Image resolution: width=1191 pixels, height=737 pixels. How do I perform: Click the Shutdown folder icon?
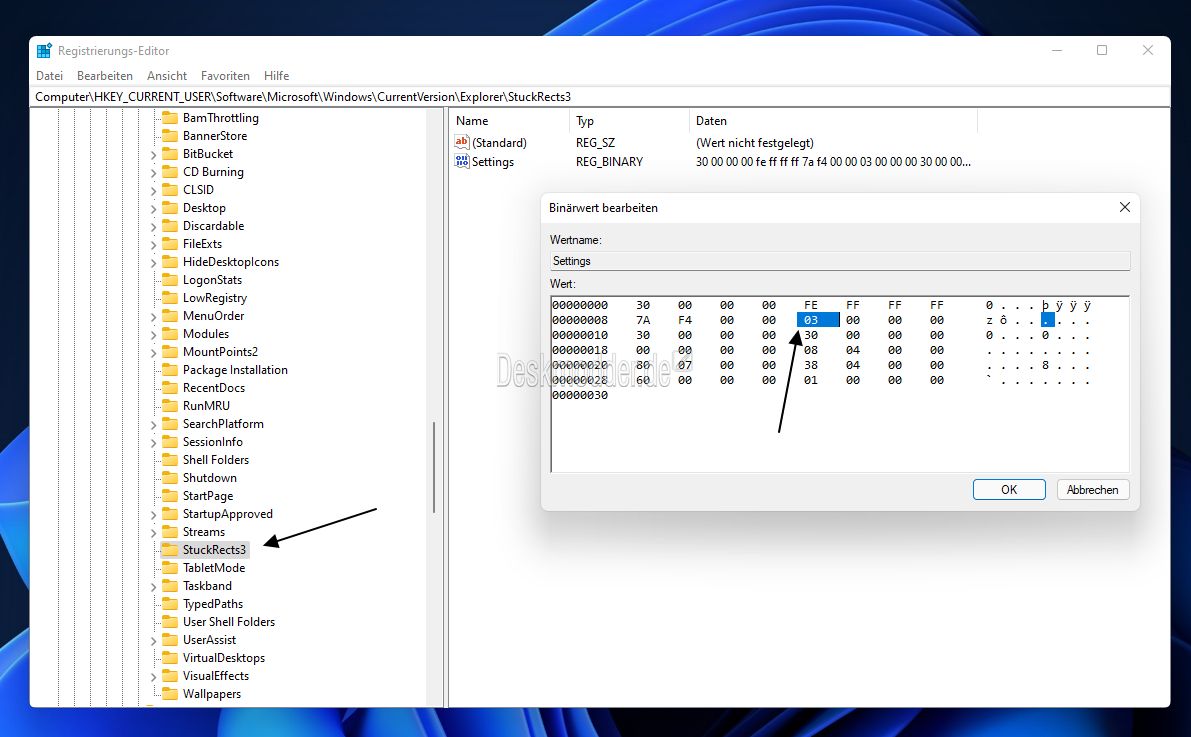click(170, 478)
